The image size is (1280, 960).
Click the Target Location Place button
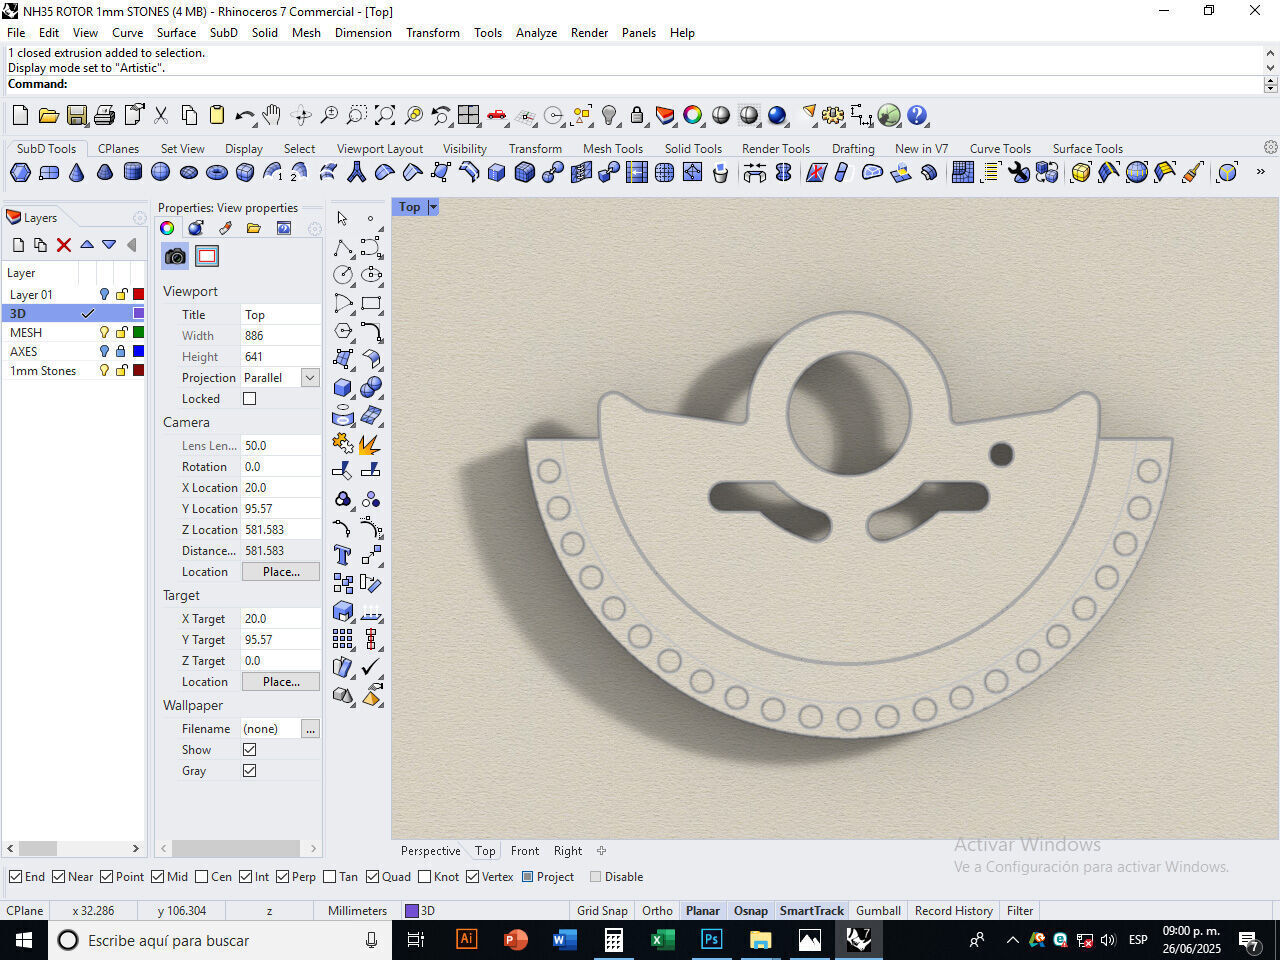point(281,682)
